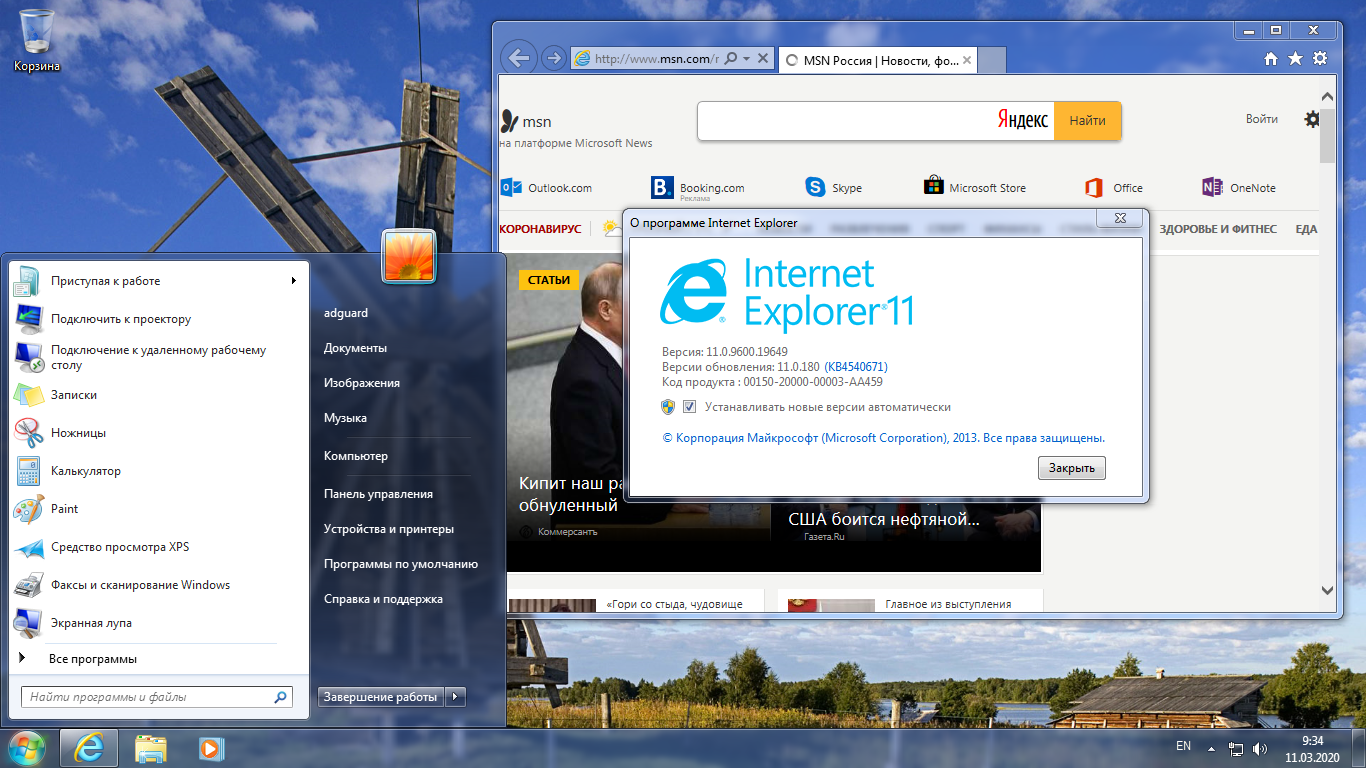Open the Skype shortcut icon
This screenshot has width=1366, height=768.
pos(815,187)
